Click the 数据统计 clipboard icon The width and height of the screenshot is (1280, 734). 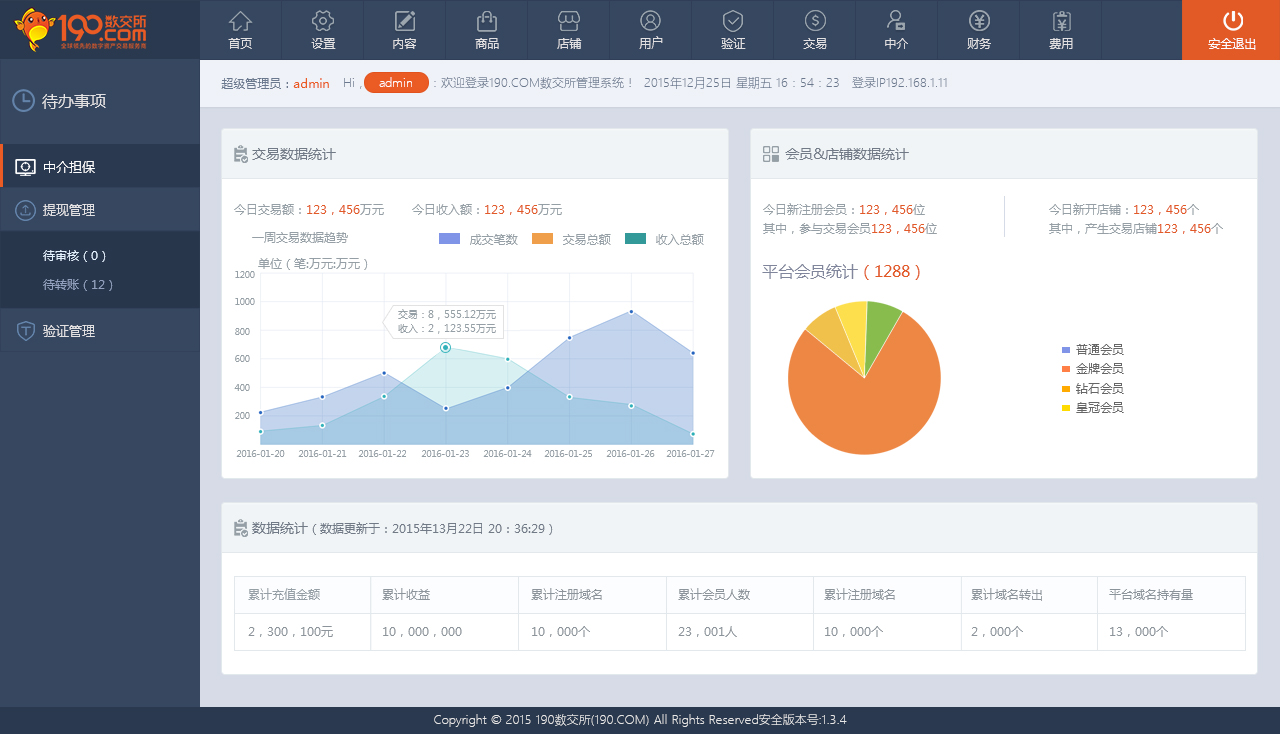240,528
